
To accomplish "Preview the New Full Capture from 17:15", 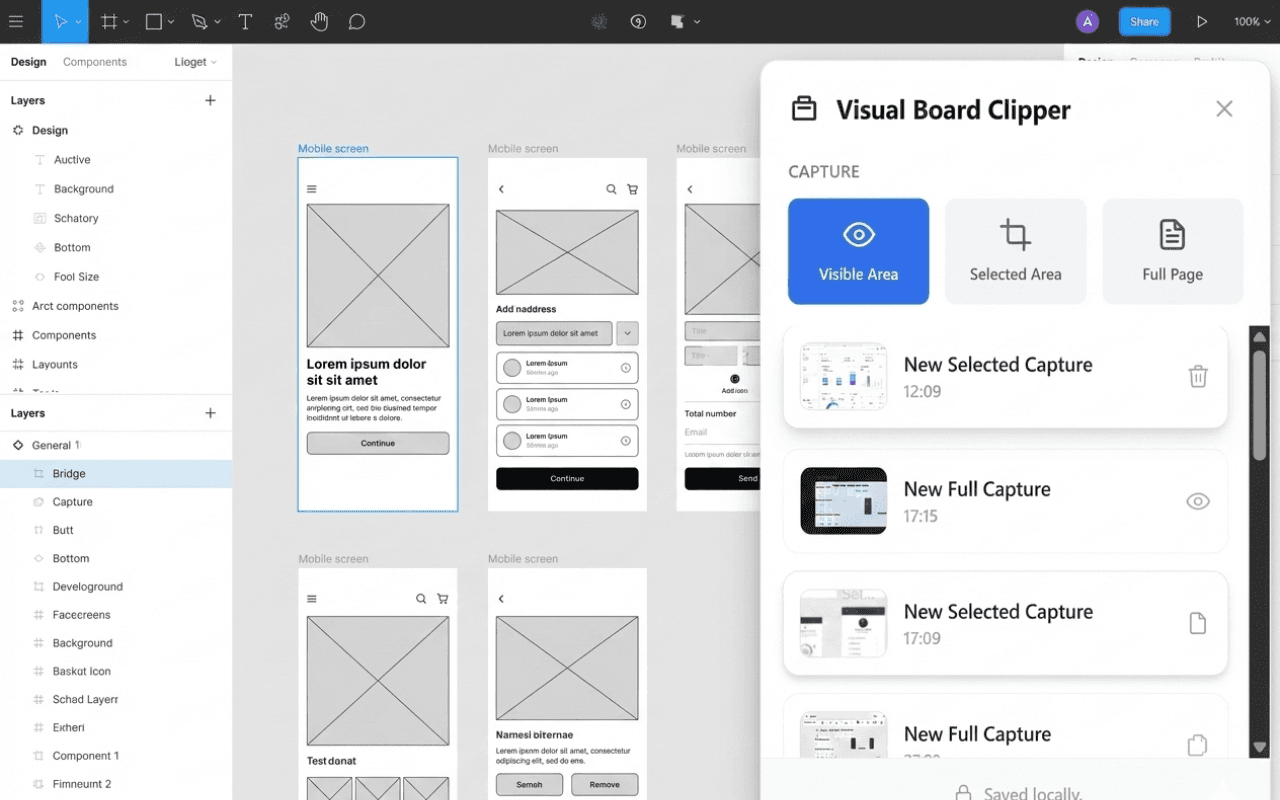I will (1197, 501).
